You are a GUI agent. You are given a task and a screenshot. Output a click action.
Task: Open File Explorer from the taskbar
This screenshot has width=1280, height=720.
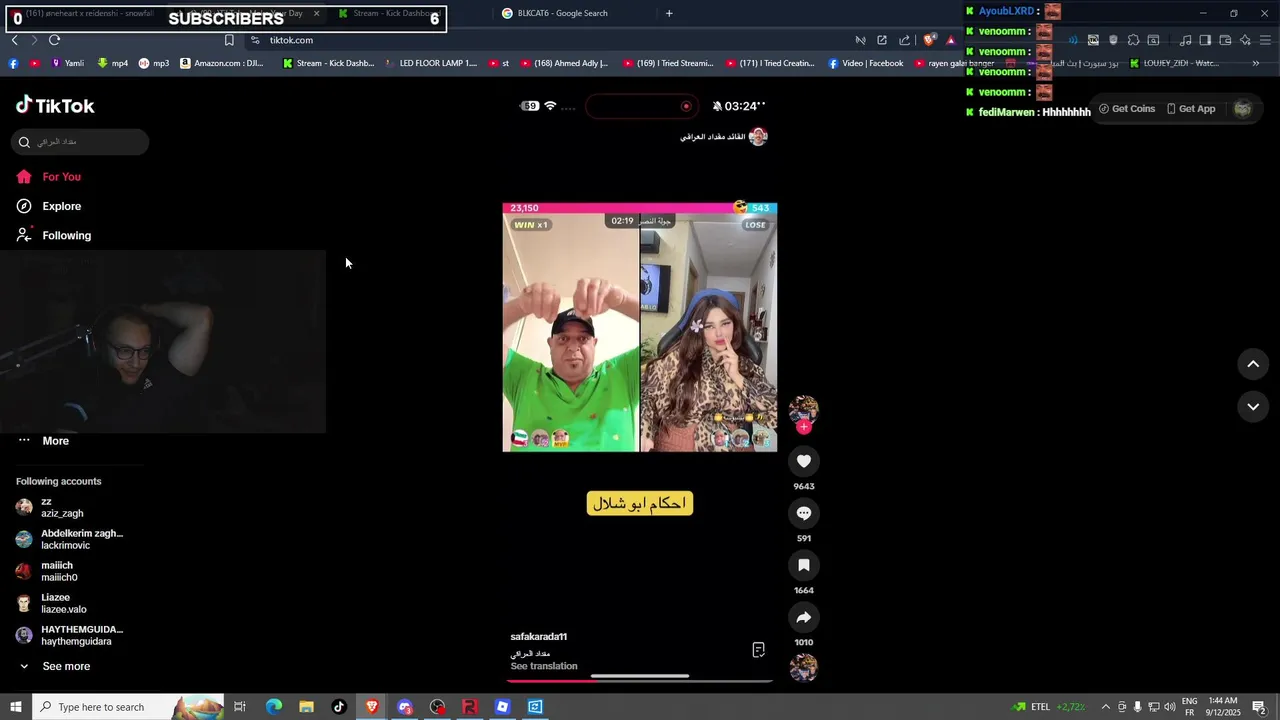(306, 707)
